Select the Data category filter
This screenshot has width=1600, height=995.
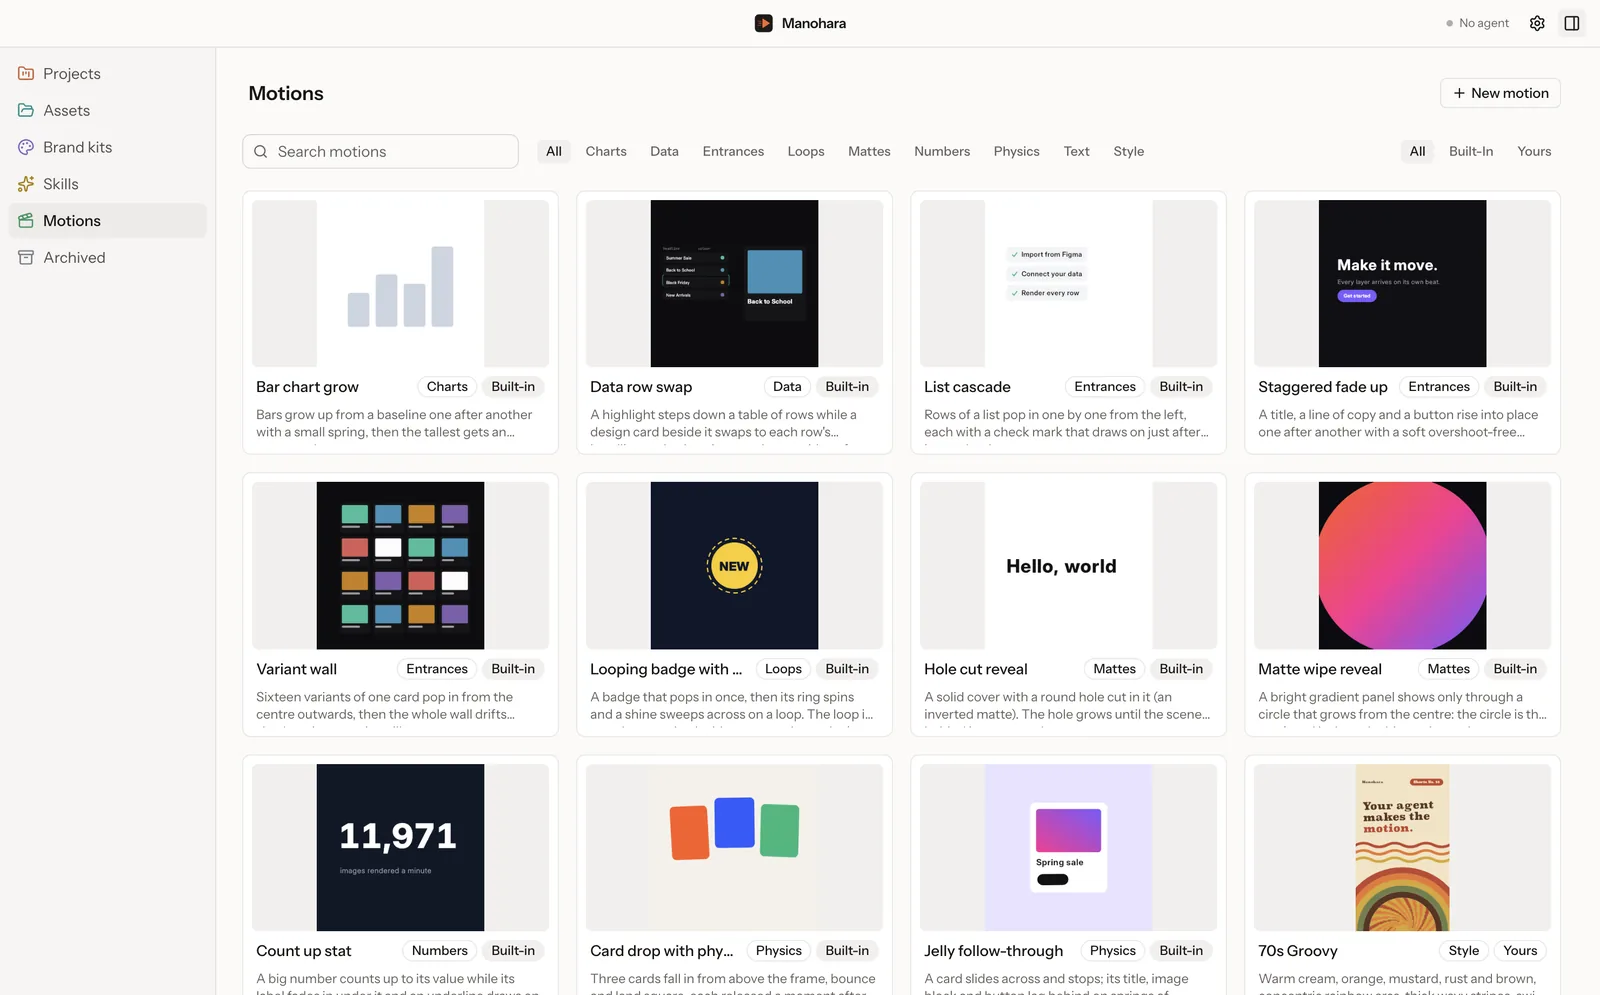coord(664,152)
